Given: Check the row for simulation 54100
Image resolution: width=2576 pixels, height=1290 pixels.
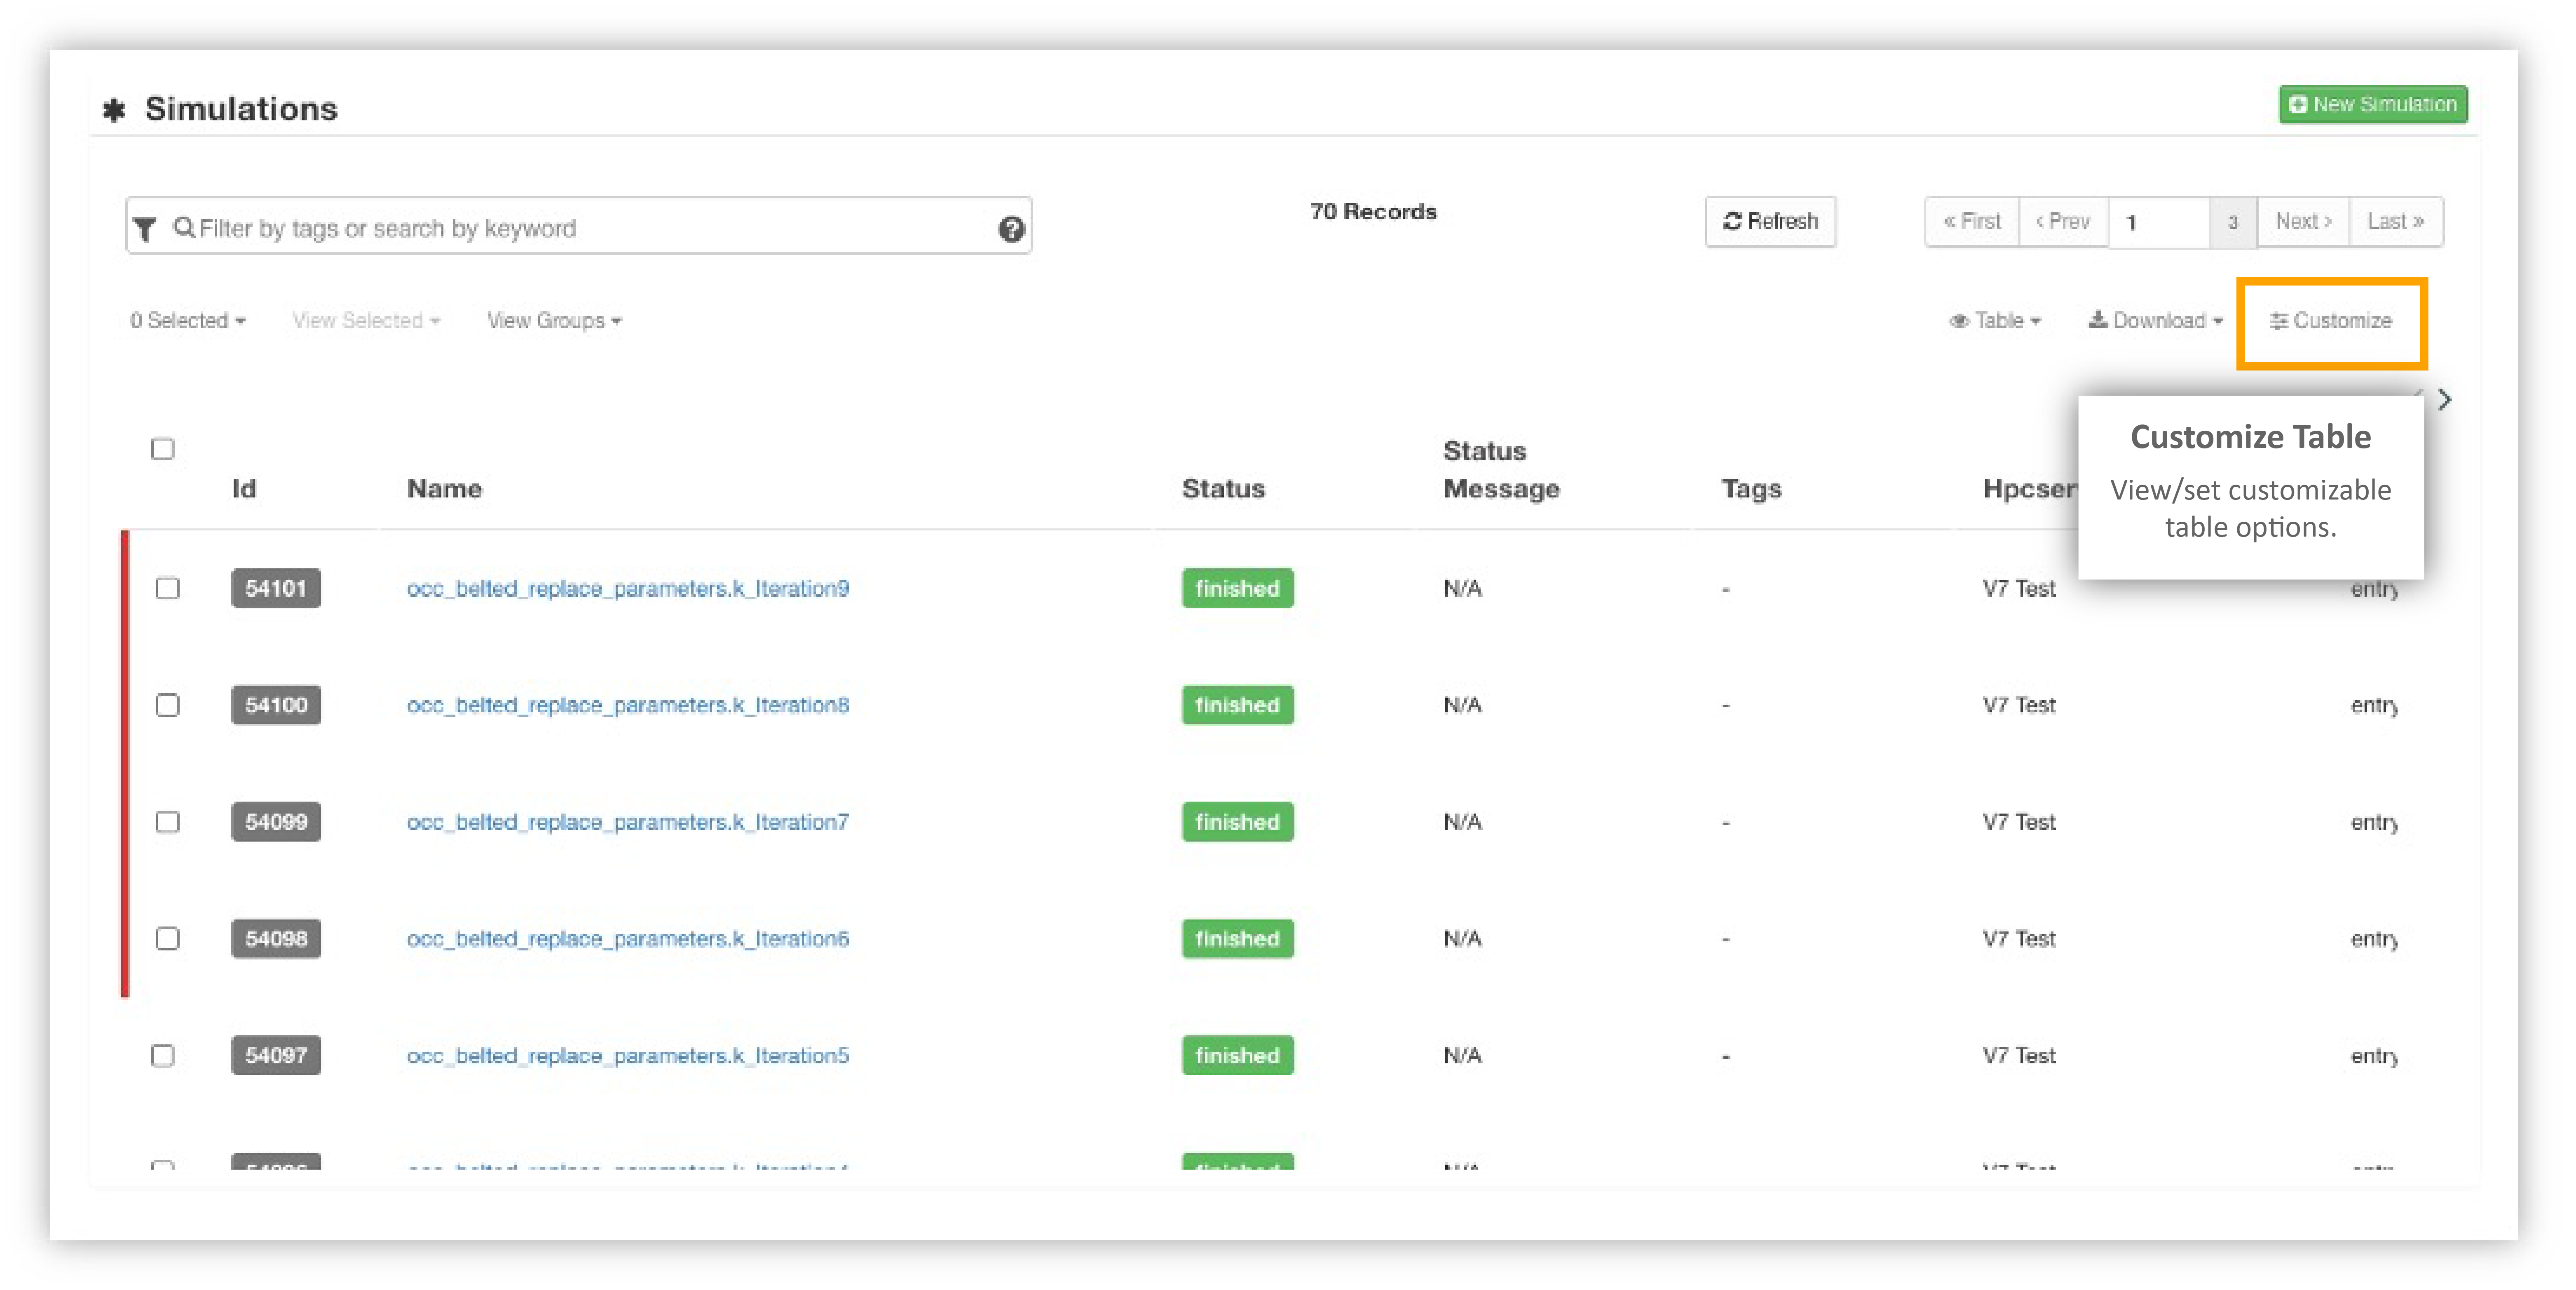Looking at the screenshot, I should pyautogui.click(x=168, y=705).
